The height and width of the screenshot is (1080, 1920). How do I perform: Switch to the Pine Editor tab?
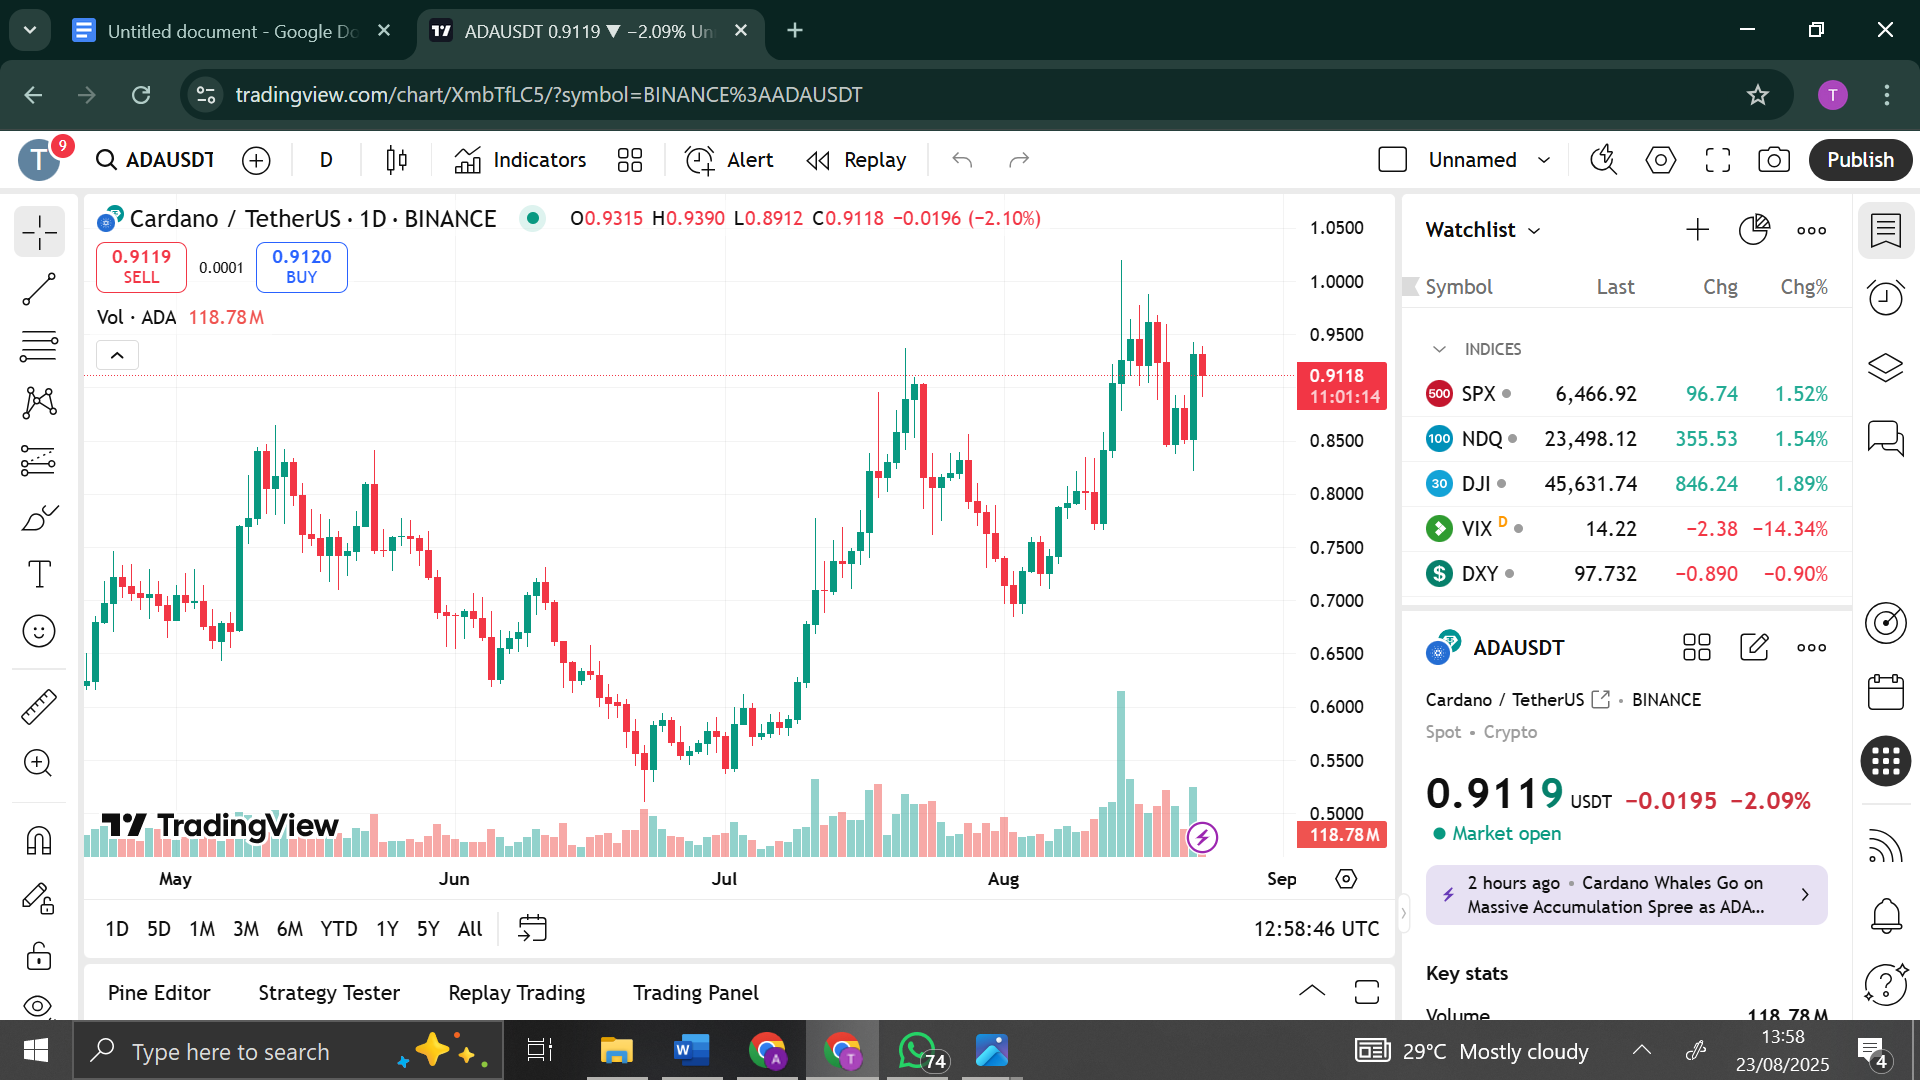click(159, 993)
